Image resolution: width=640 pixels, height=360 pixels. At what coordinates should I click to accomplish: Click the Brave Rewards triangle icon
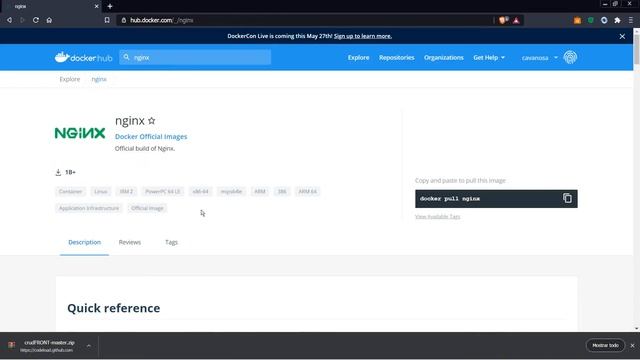tap(516, 20)
